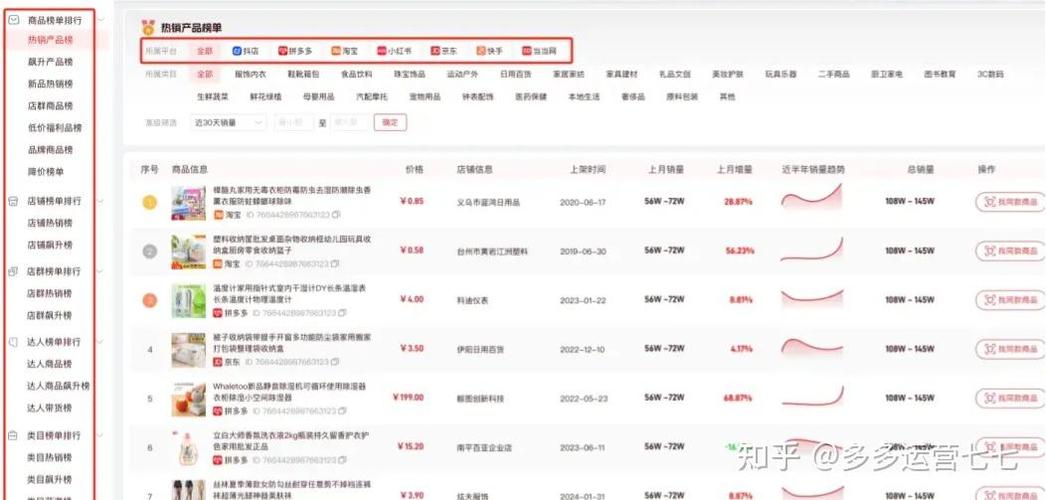Click the 店群榜单排行 icon in sidebar
The image size is (1046, 500).
[13, 271]
